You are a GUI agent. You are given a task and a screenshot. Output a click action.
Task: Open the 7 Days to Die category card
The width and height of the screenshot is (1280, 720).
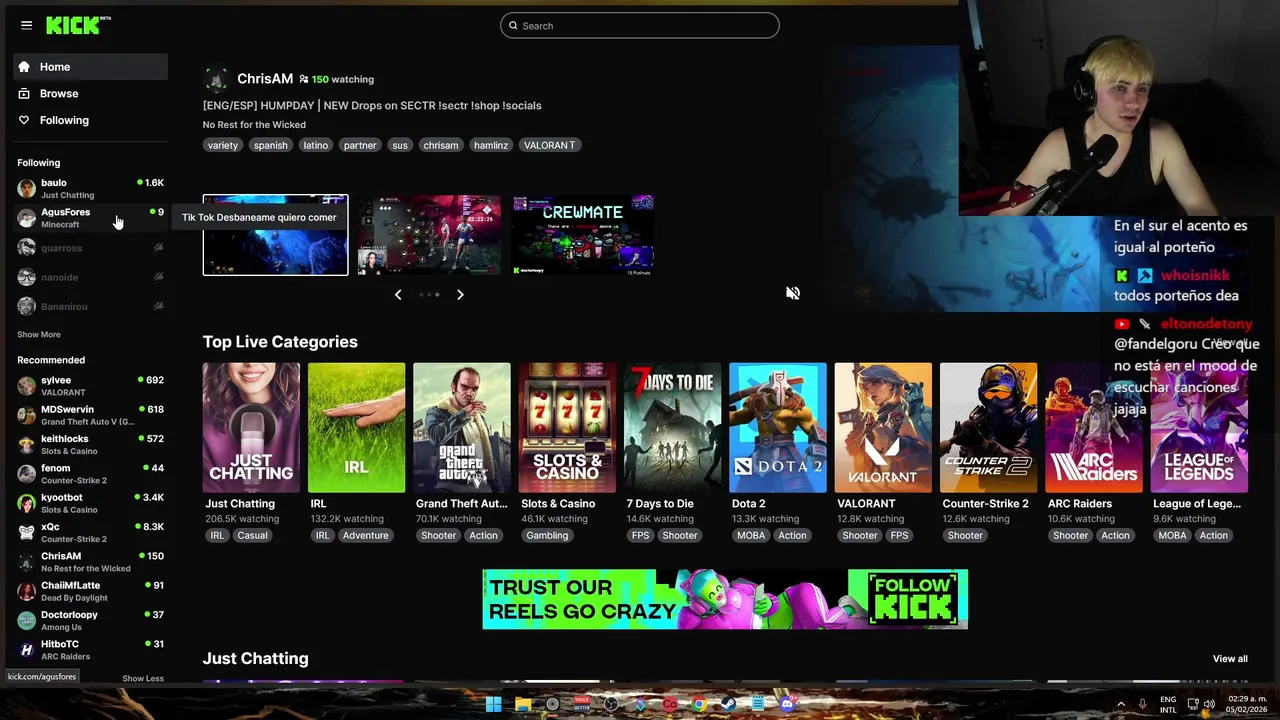tap(673, 428)
